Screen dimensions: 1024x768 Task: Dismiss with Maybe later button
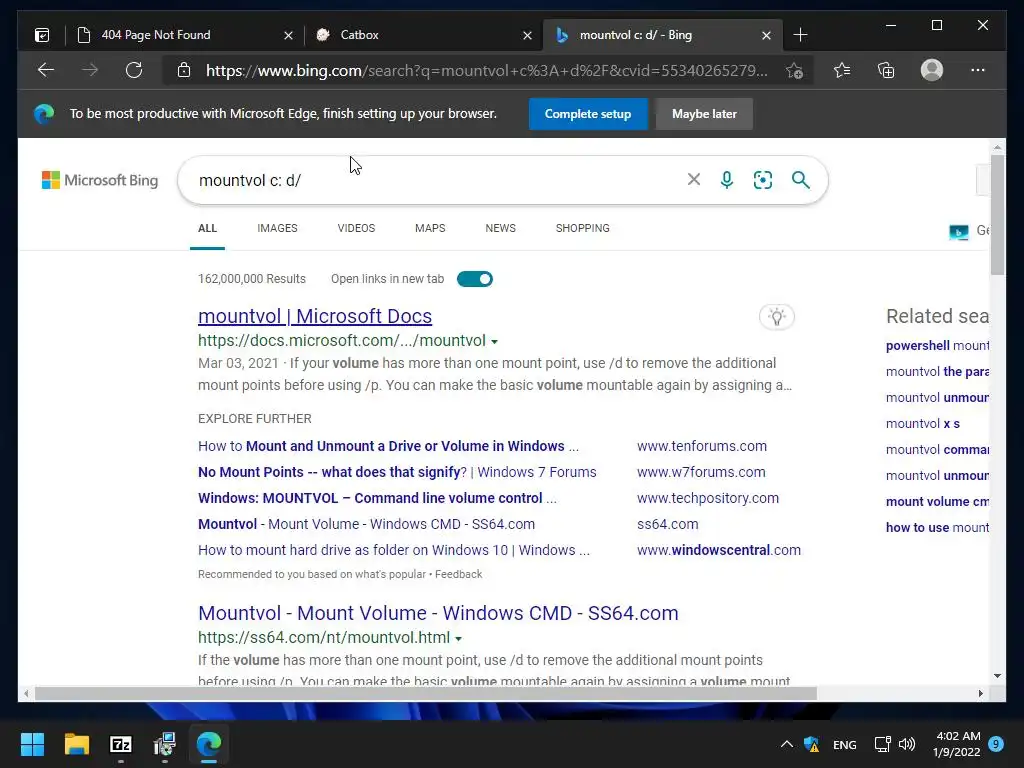coord(704,114)
